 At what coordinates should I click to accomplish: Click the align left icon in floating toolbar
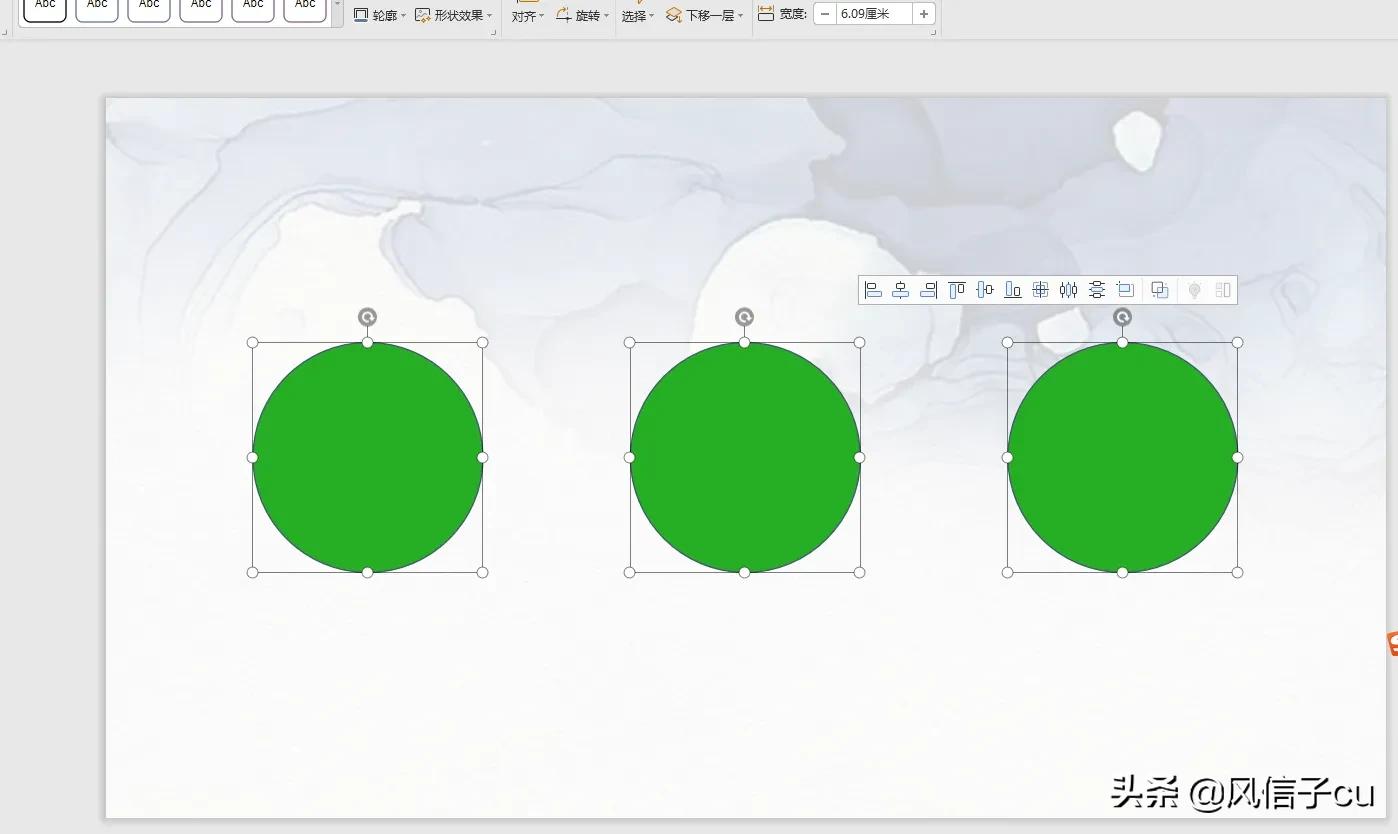(x=873, y=290)
